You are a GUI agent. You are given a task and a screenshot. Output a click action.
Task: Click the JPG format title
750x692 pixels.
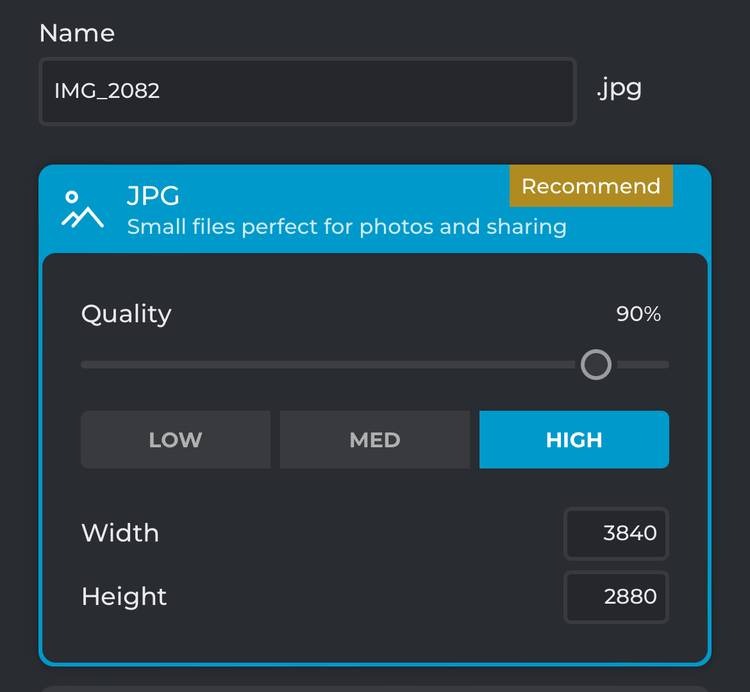point(153,196)
